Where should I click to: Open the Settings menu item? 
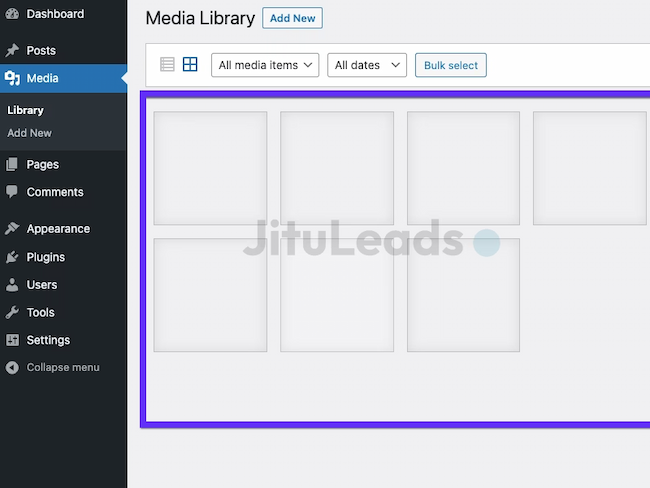coord(48,340)
